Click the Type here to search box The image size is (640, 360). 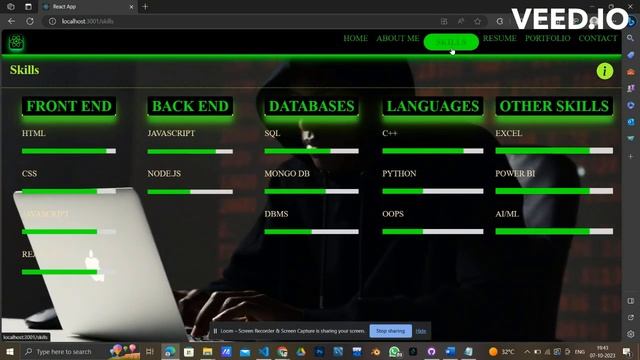coord(63,351)
